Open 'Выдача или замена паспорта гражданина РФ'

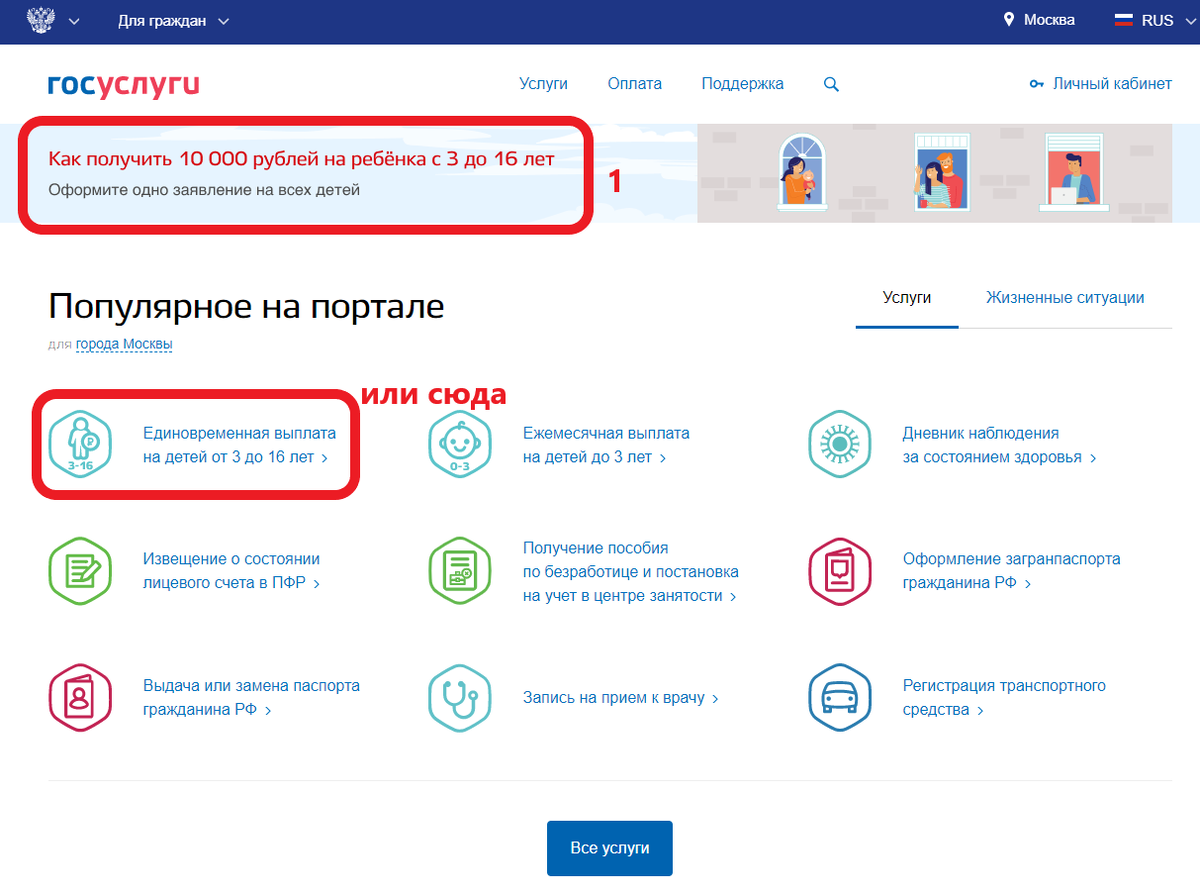tap(251, 698)
